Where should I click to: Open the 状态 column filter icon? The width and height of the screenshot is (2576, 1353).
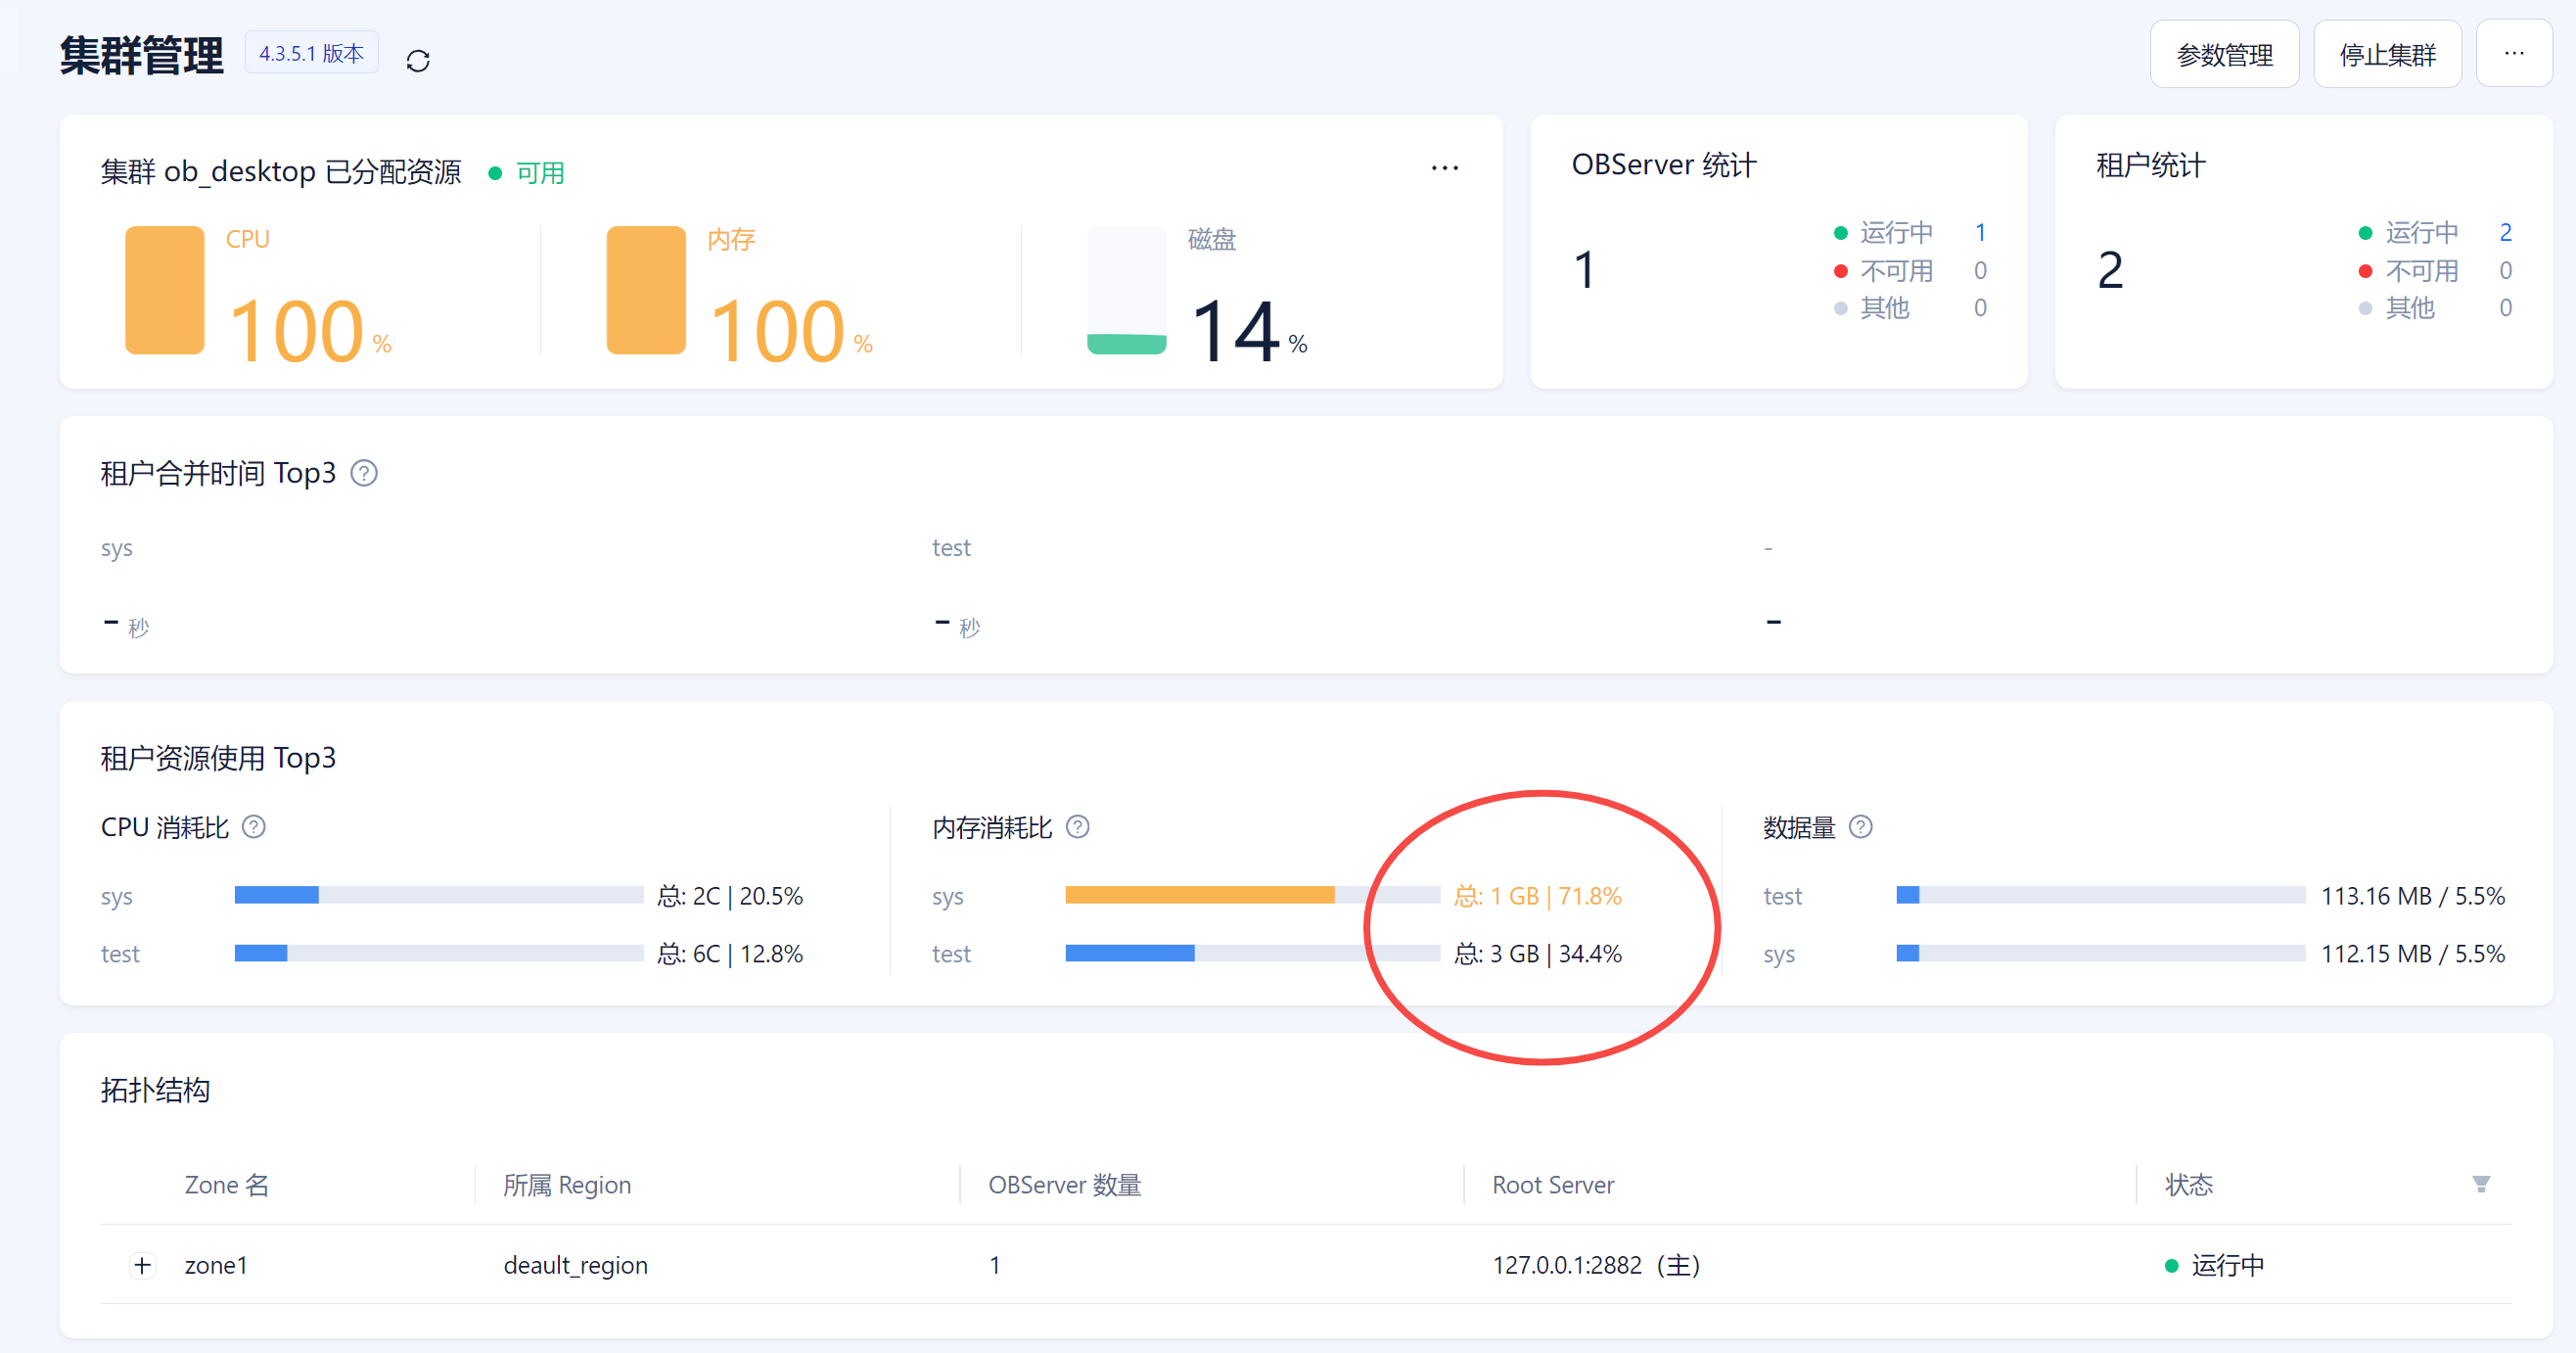tap(2481, 1184)
